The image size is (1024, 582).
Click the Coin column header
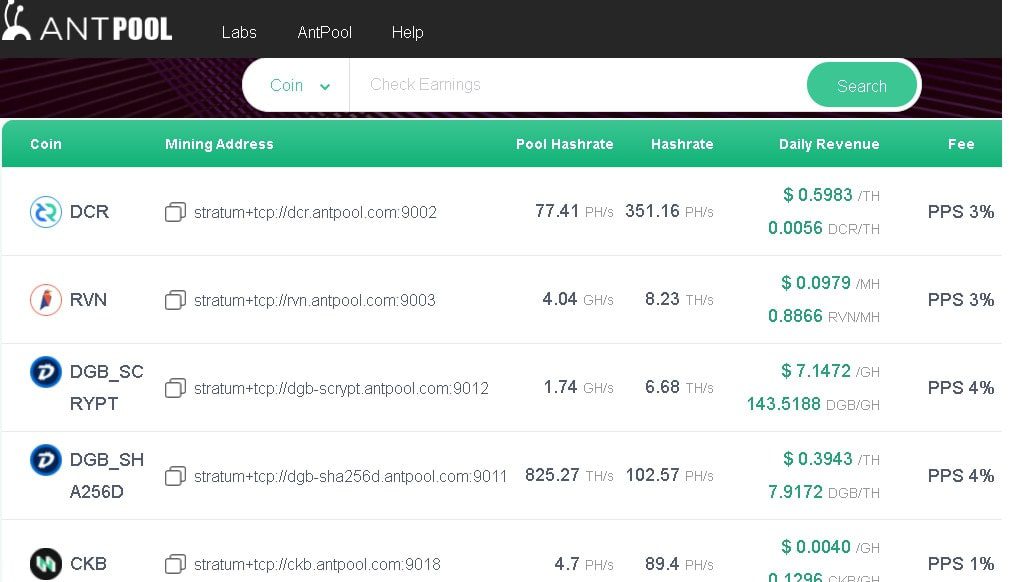46,144
